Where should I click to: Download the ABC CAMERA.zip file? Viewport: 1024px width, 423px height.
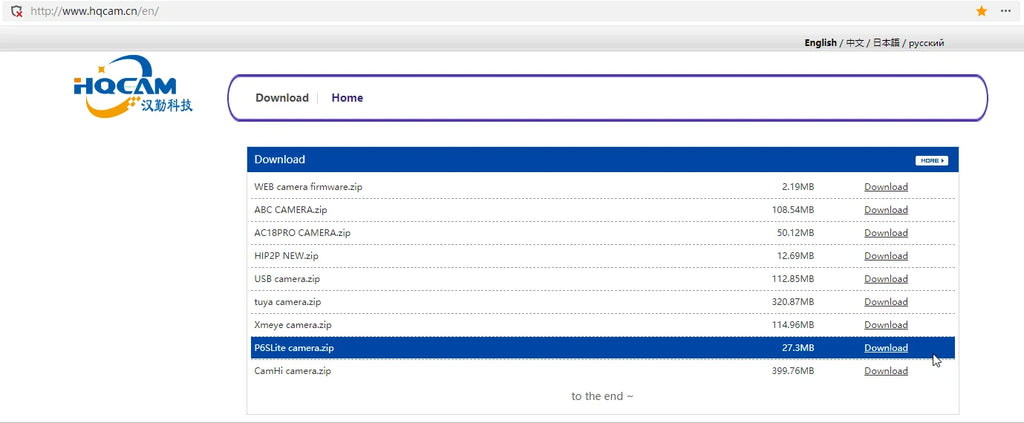point(886,210)
